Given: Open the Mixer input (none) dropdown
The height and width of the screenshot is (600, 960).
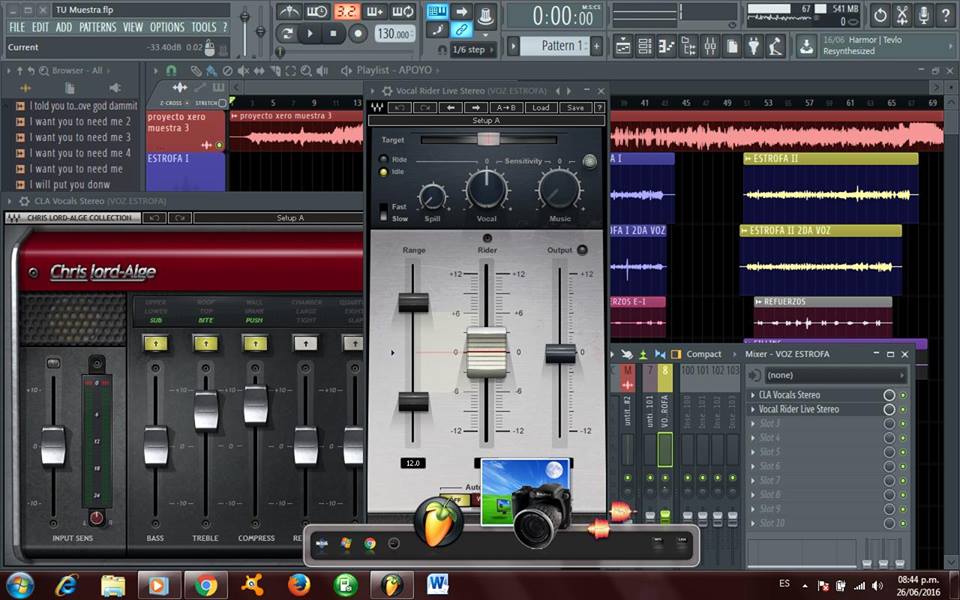Looking at the screenshot, I should point(834,375).
